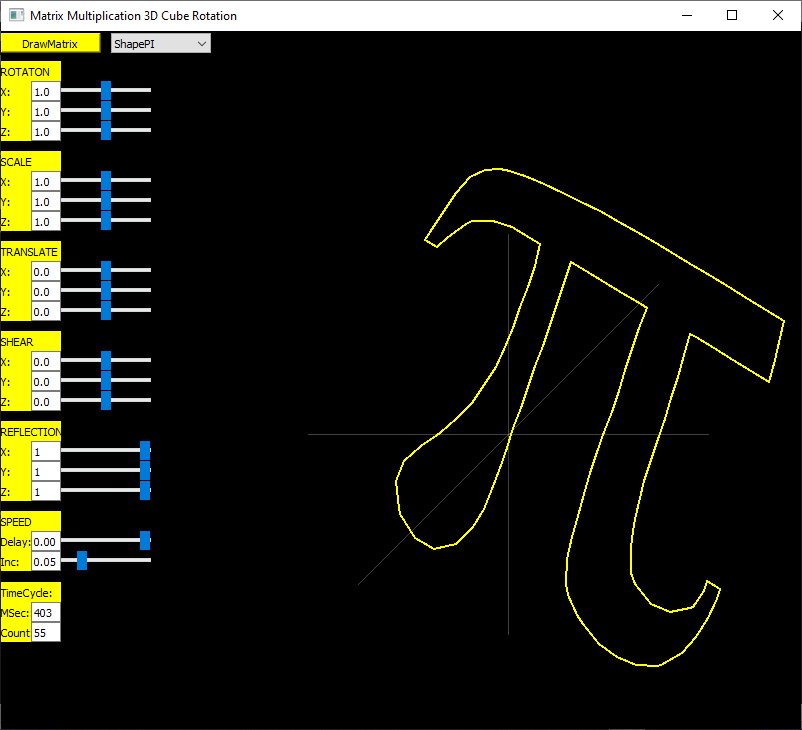Click the Translate Z slider thumb
This screenshot has height=730, width=802.
pos(106,311)
